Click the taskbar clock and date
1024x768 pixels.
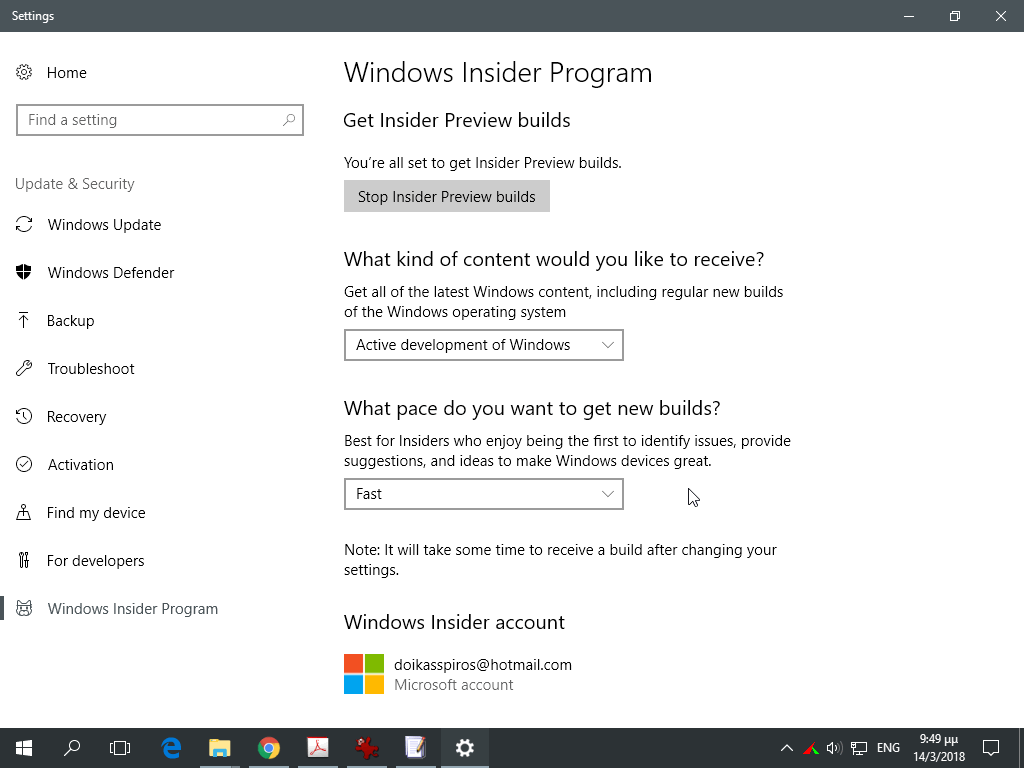[938, 748]
